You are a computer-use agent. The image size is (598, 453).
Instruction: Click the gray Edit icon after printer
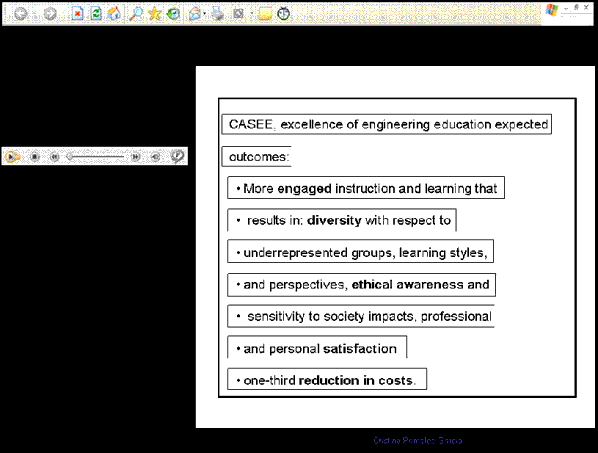(x=238, y=14)
